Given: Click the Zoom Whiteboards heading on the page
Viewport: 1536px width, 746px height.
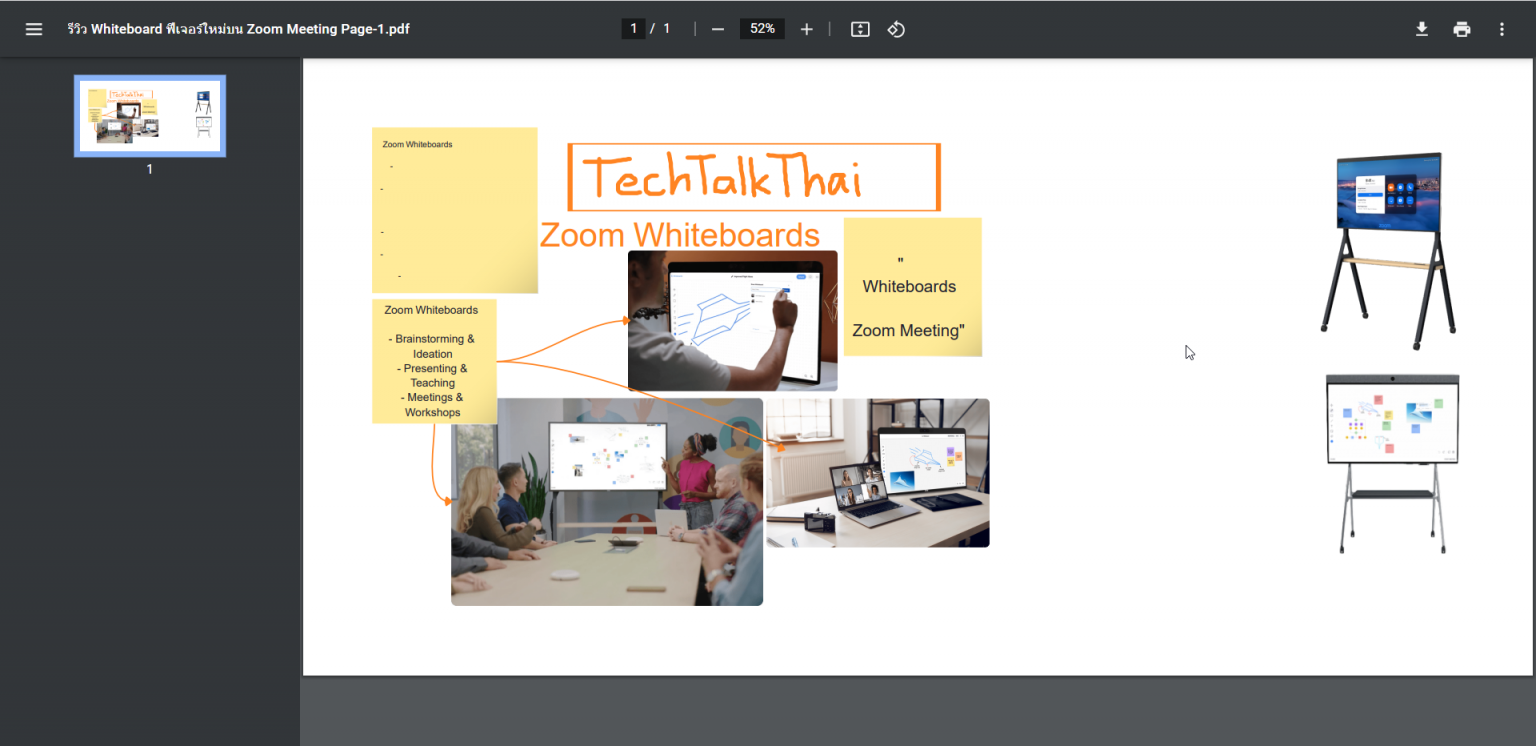Looking at the screenshot, I should click(x=680, y=234).
